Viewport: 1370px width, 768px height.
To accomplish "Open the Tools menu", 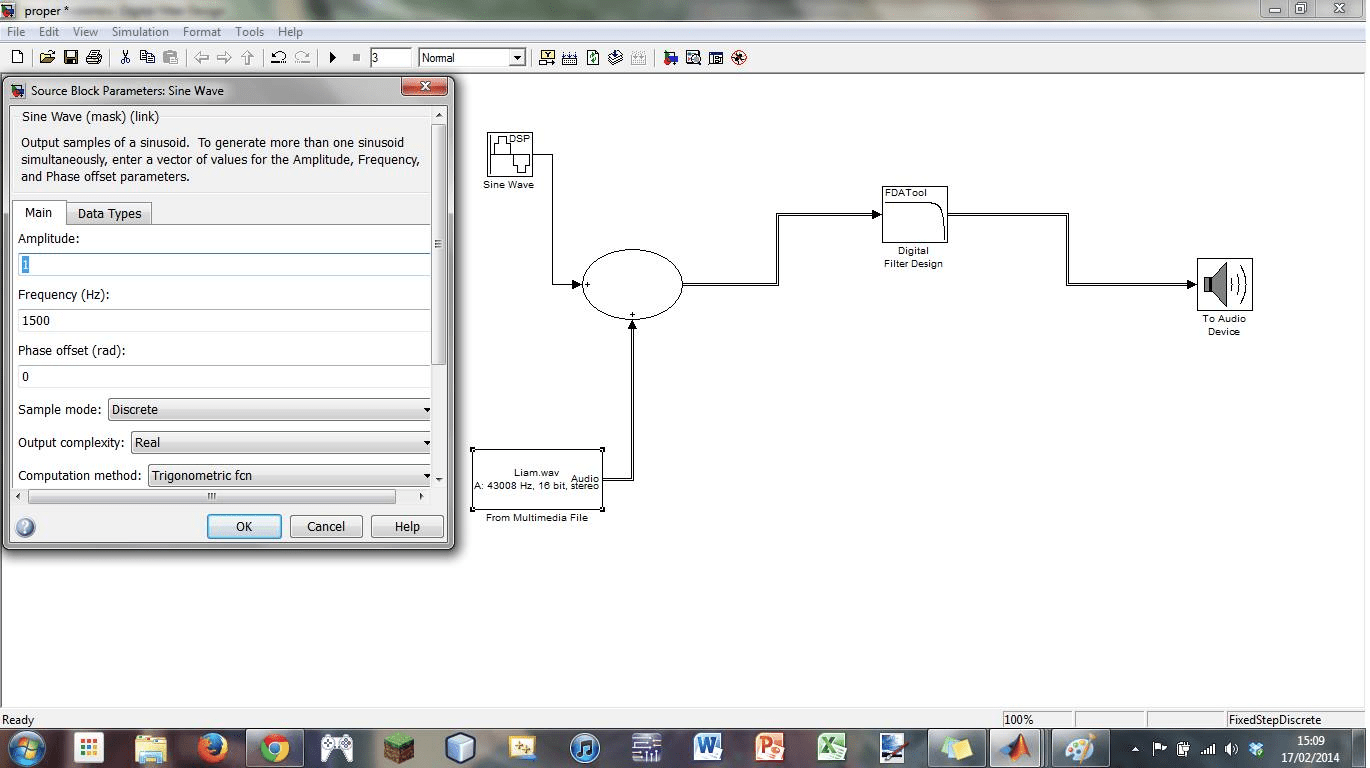I will coord(249,32).
